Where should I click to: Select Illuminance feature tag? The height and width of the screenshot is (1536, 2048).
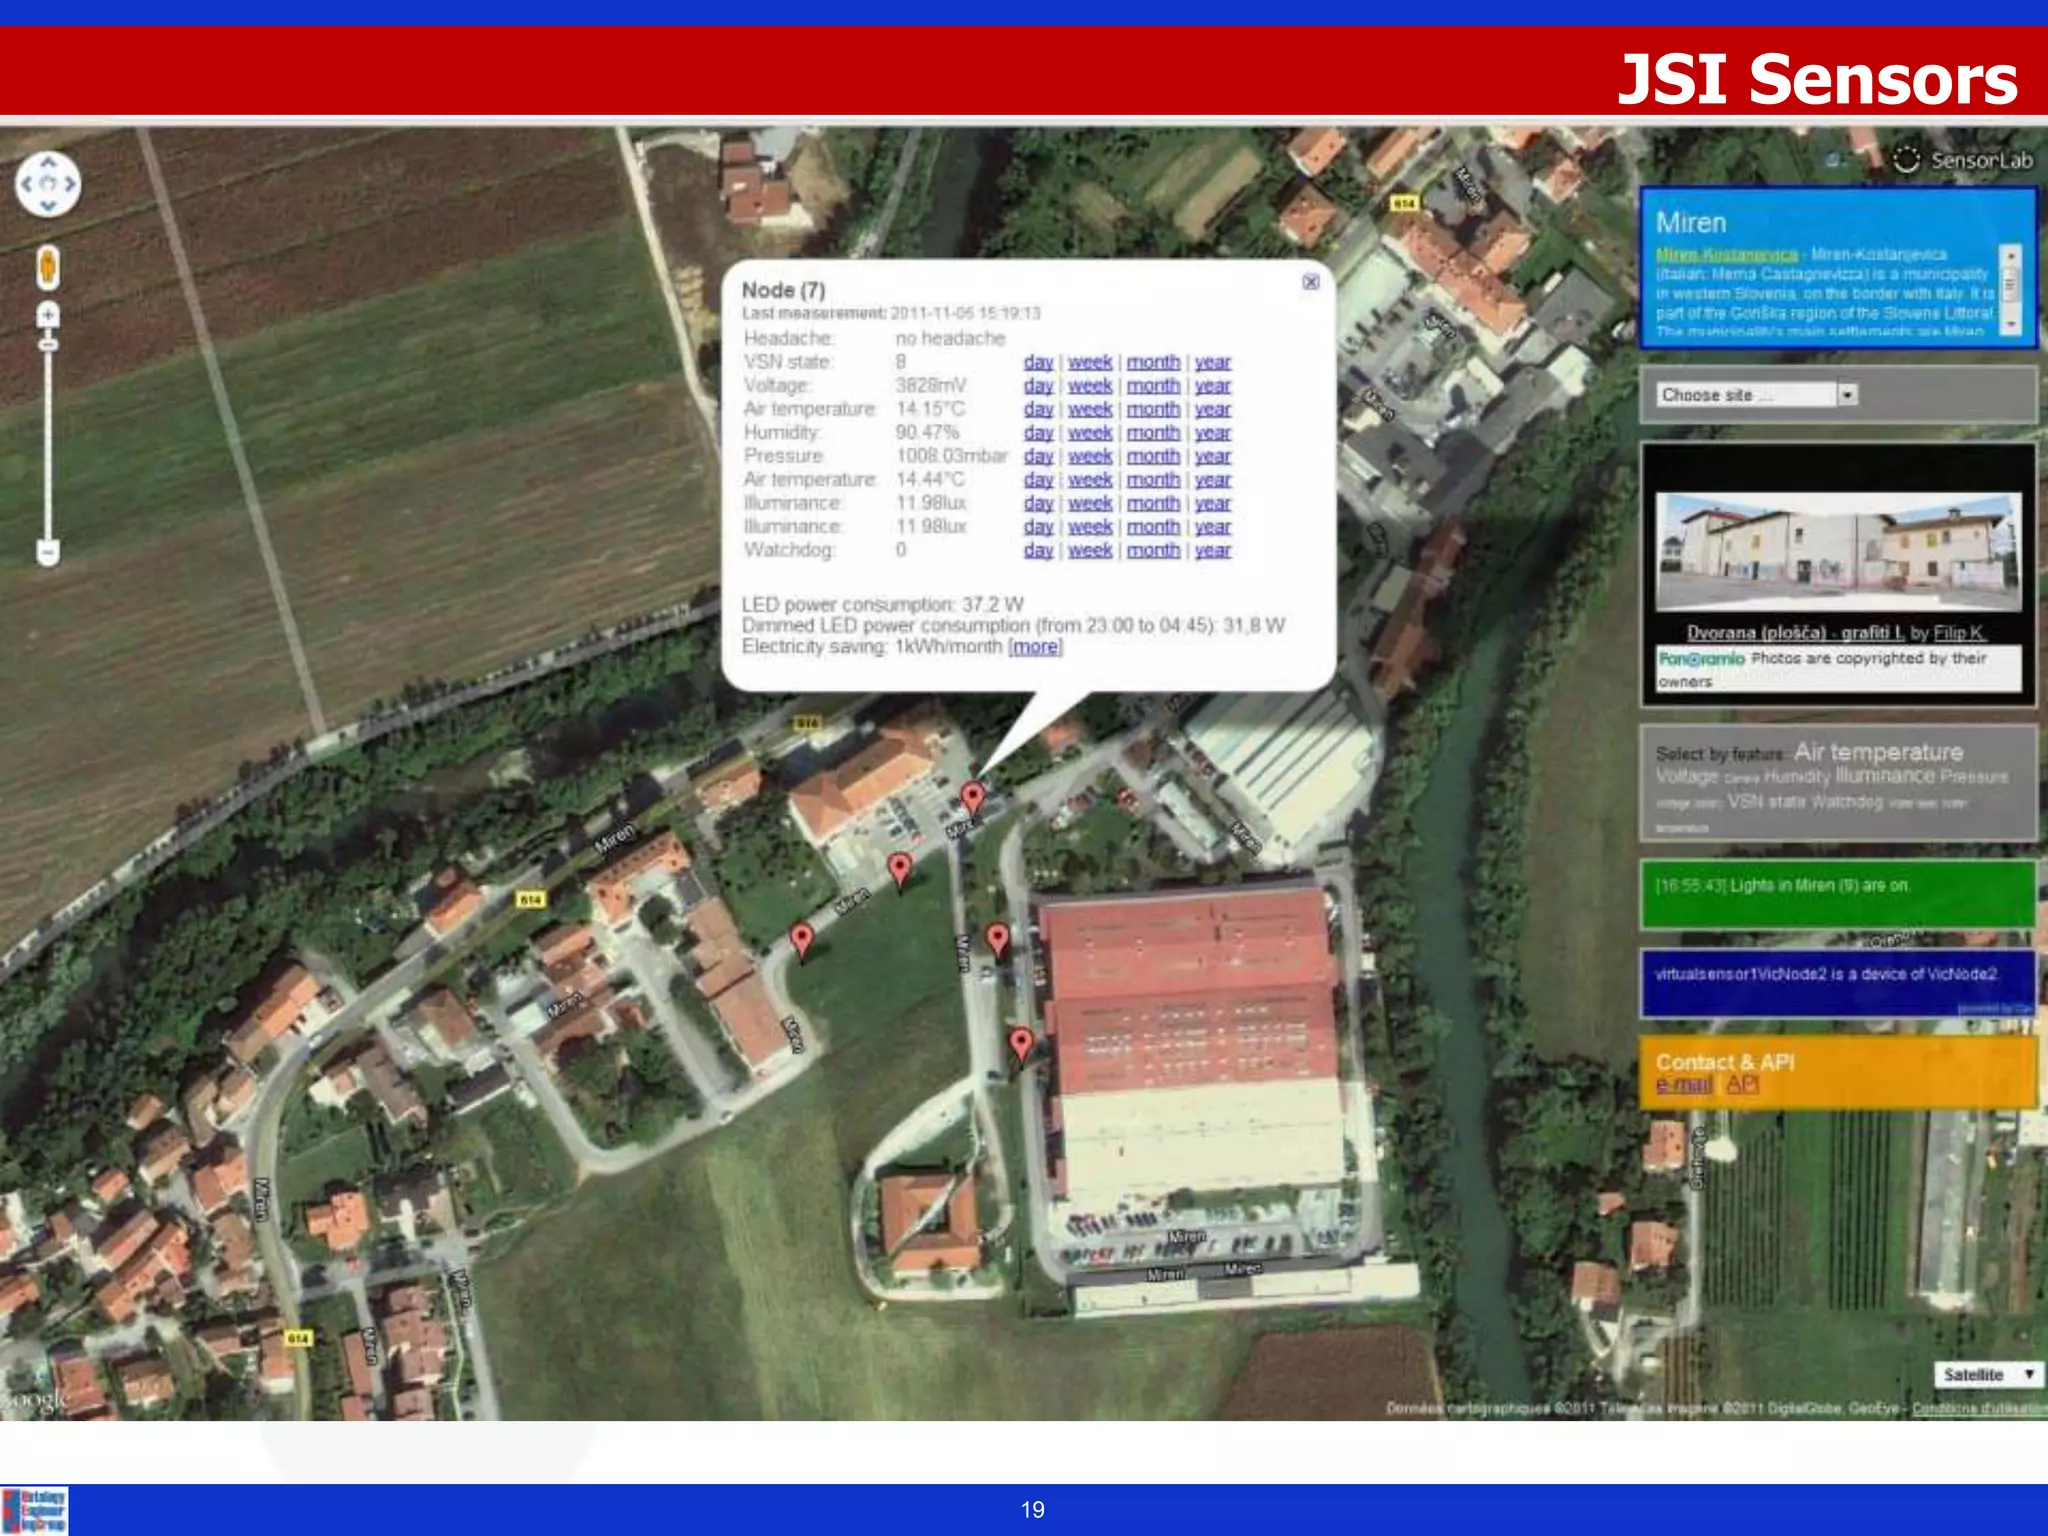click(x=1885, y=776)
